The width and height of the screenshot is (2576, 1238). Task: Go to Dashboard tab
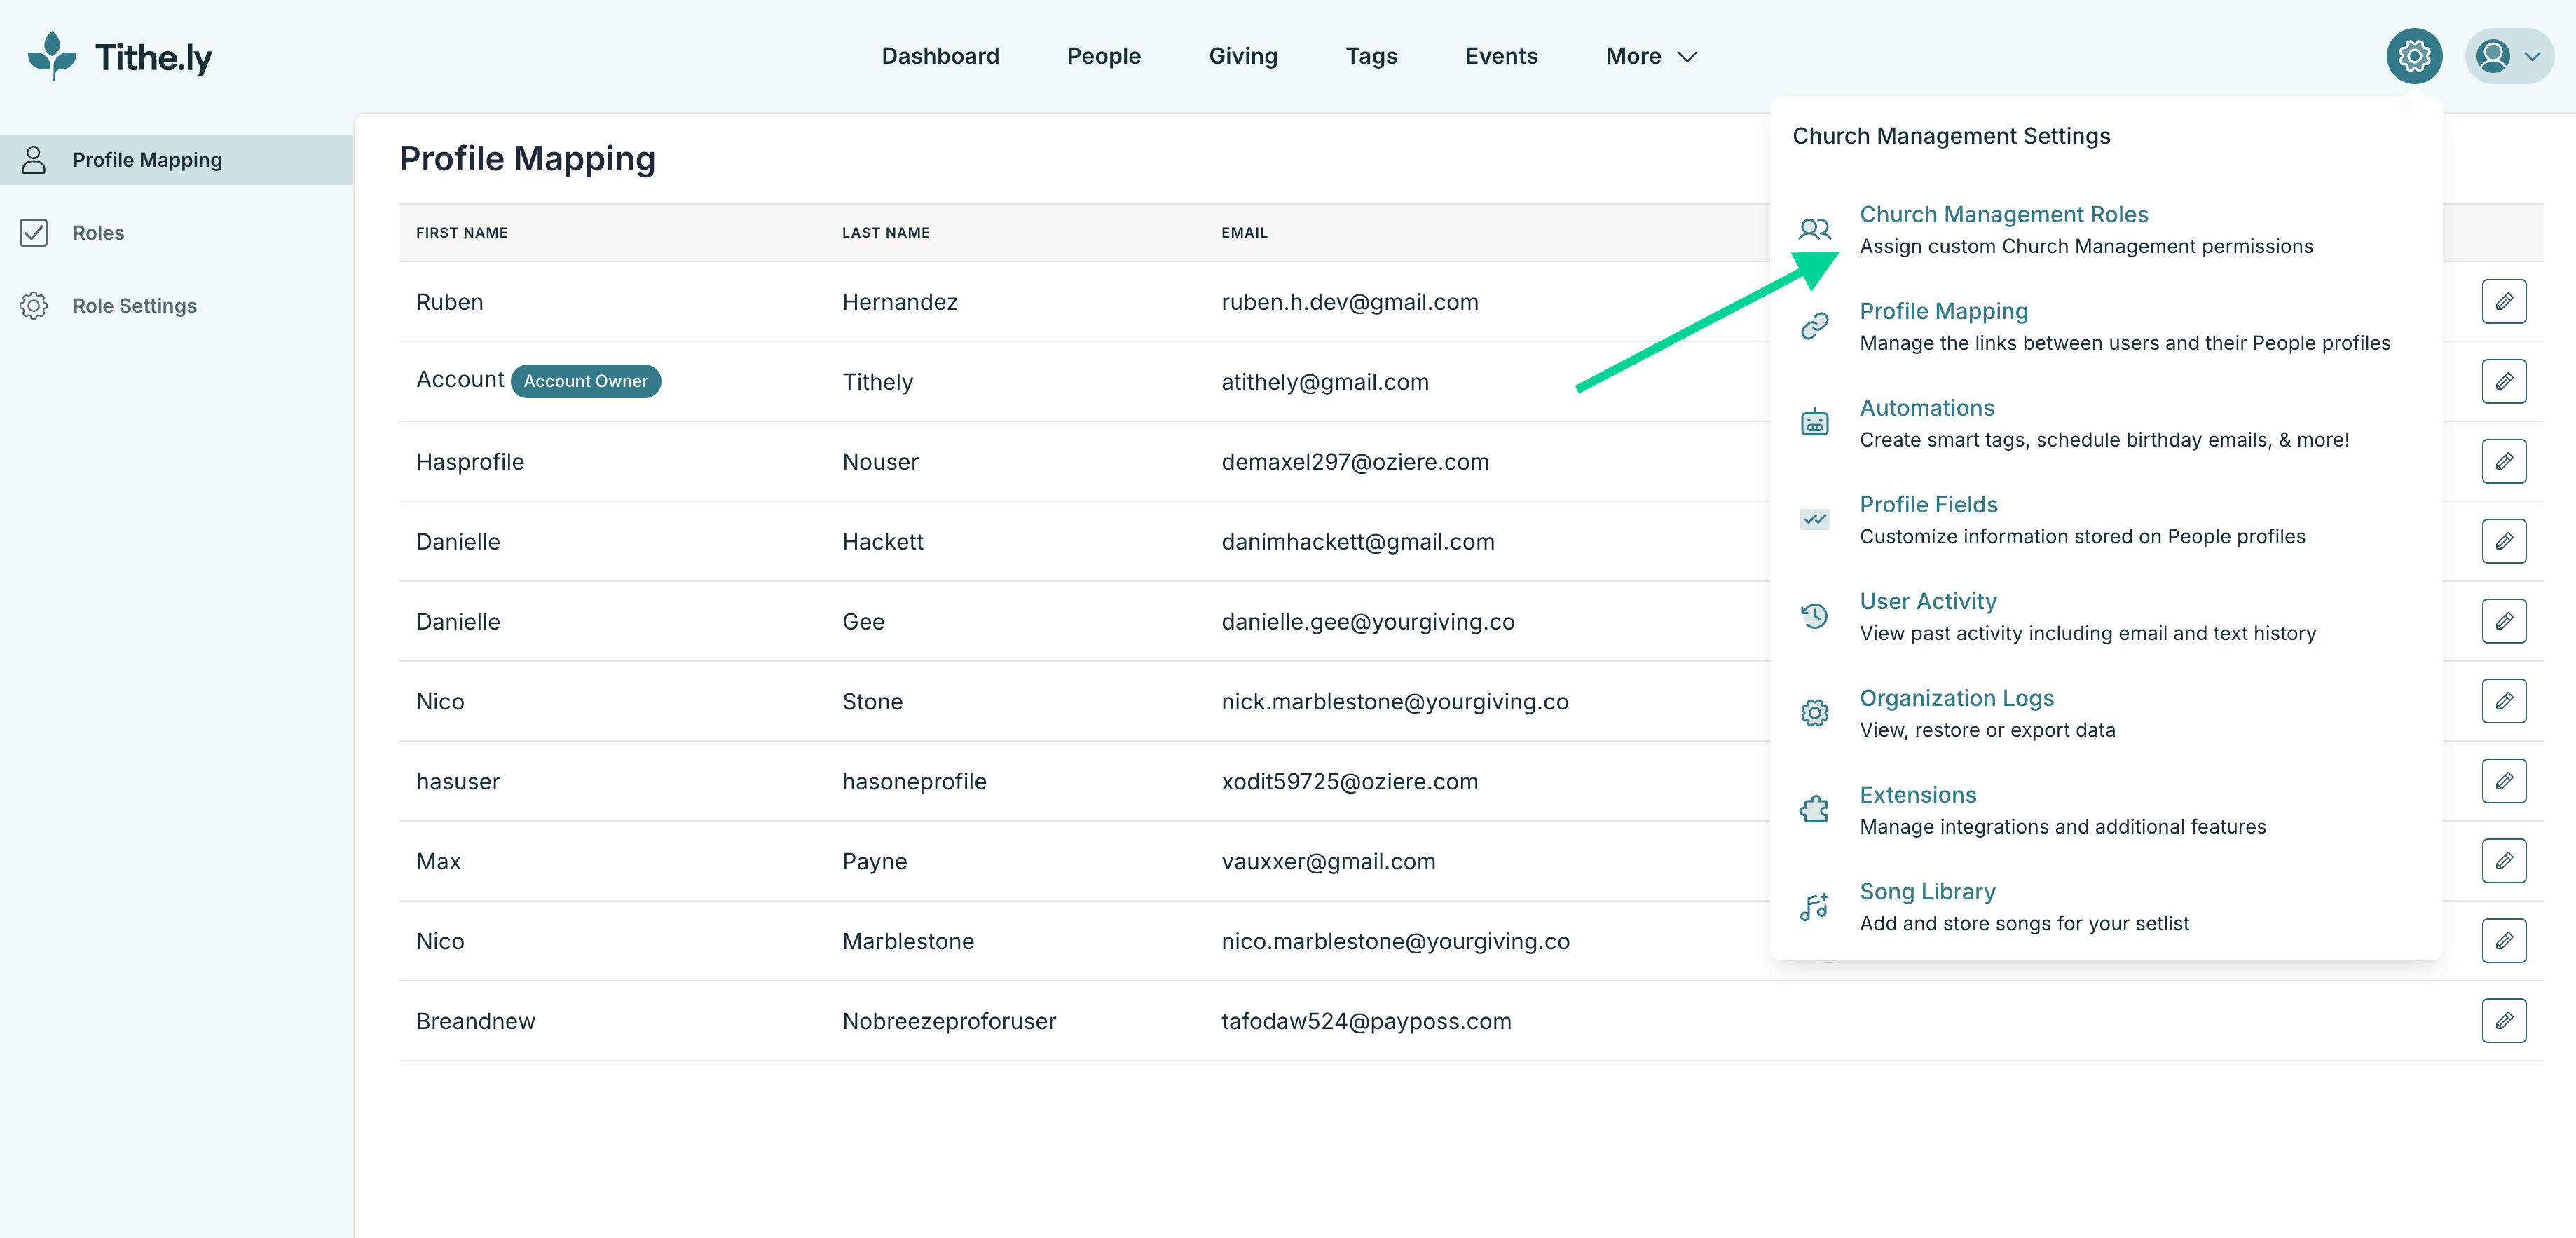click(x=940, y=56)
